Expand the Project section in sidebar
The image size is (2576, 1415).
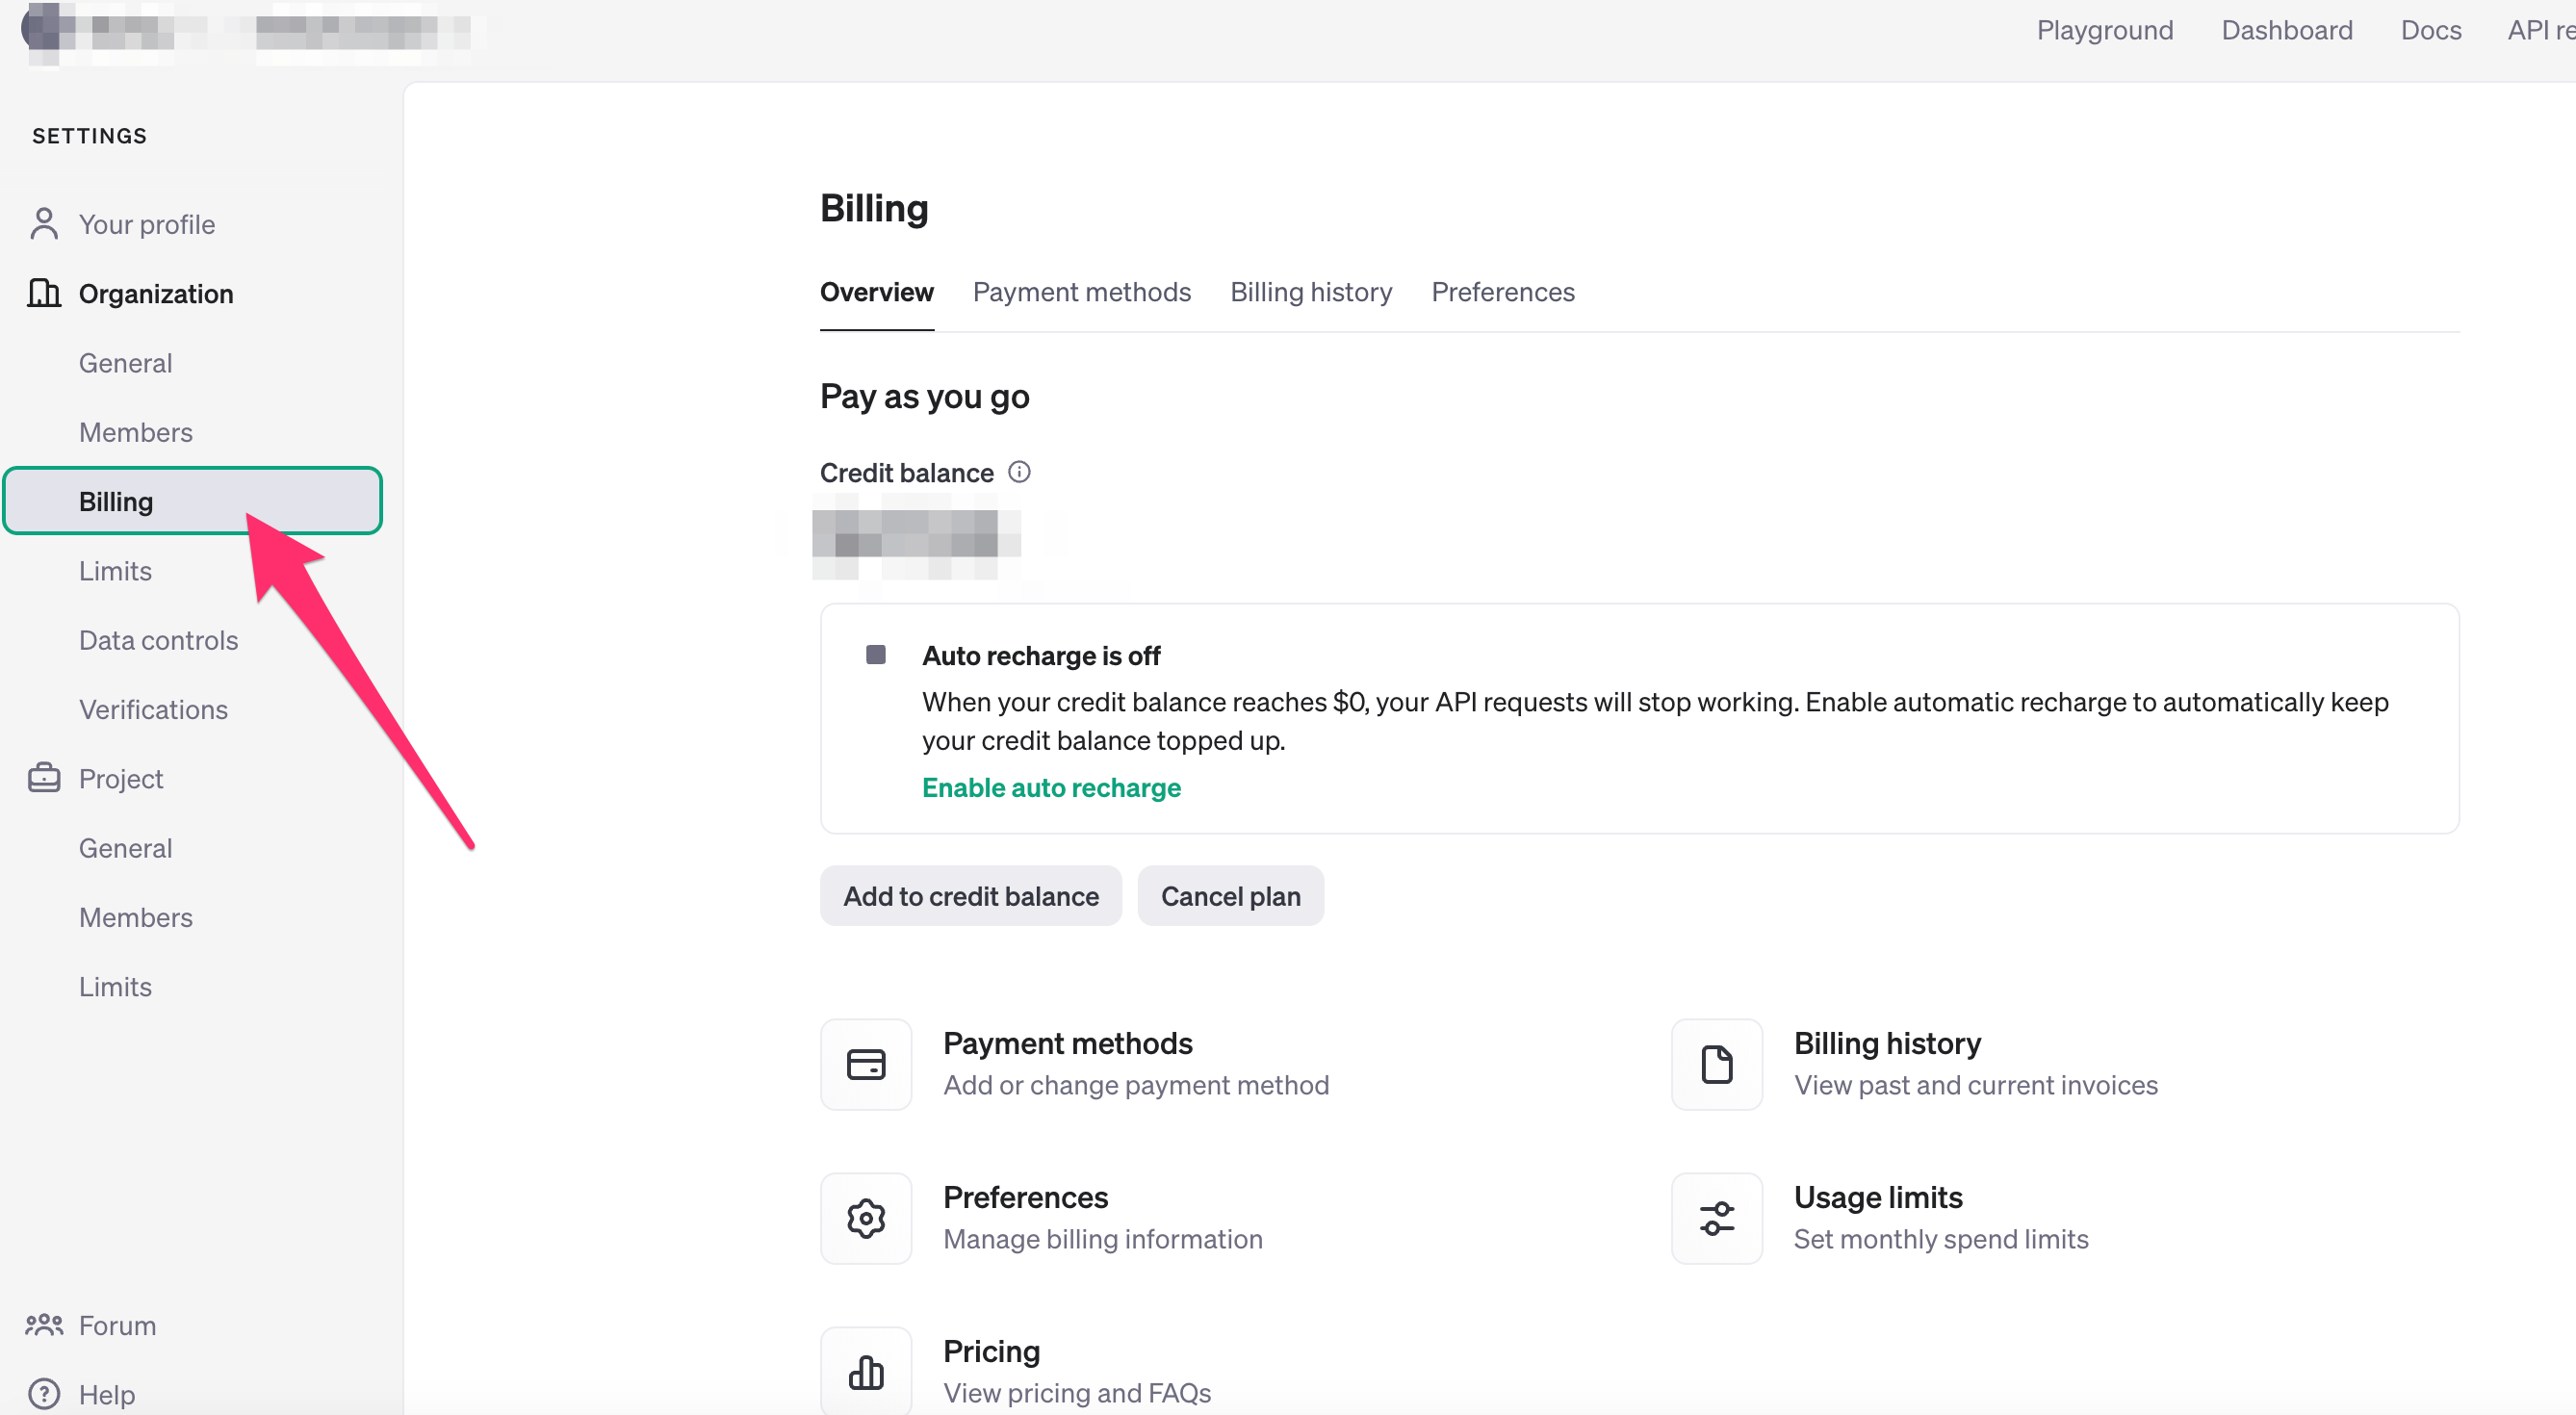point(120,779)
